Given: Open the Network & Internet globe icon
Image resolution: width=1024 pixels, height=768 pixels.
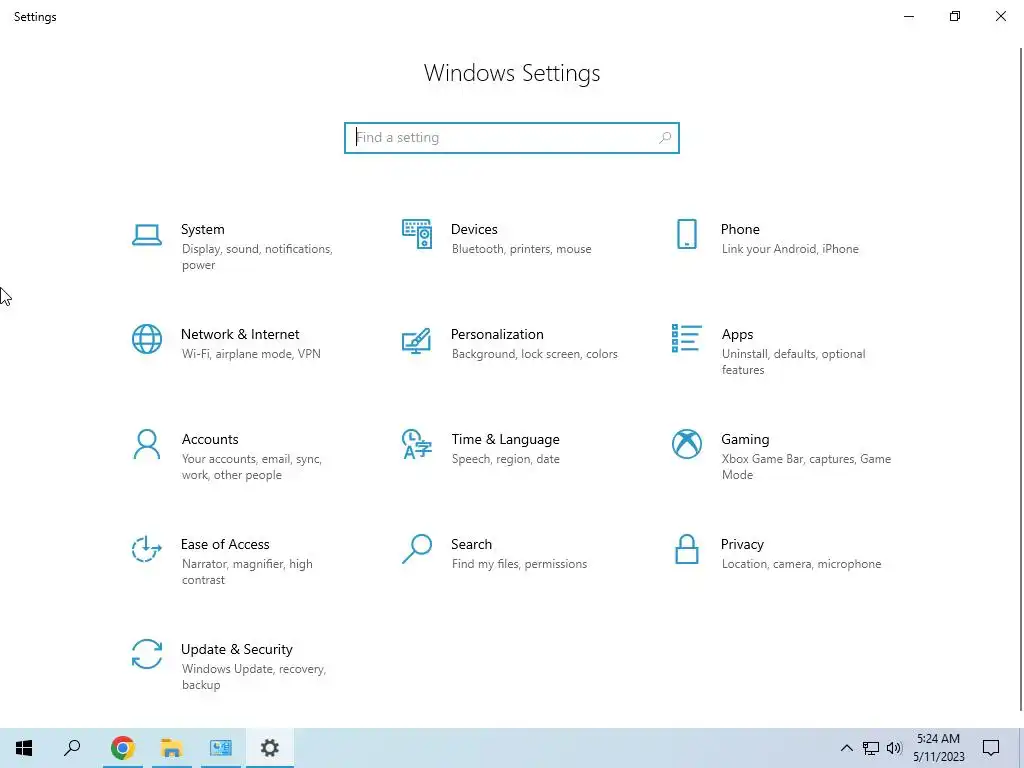Looking at the screenshot, I should [147, 339].
